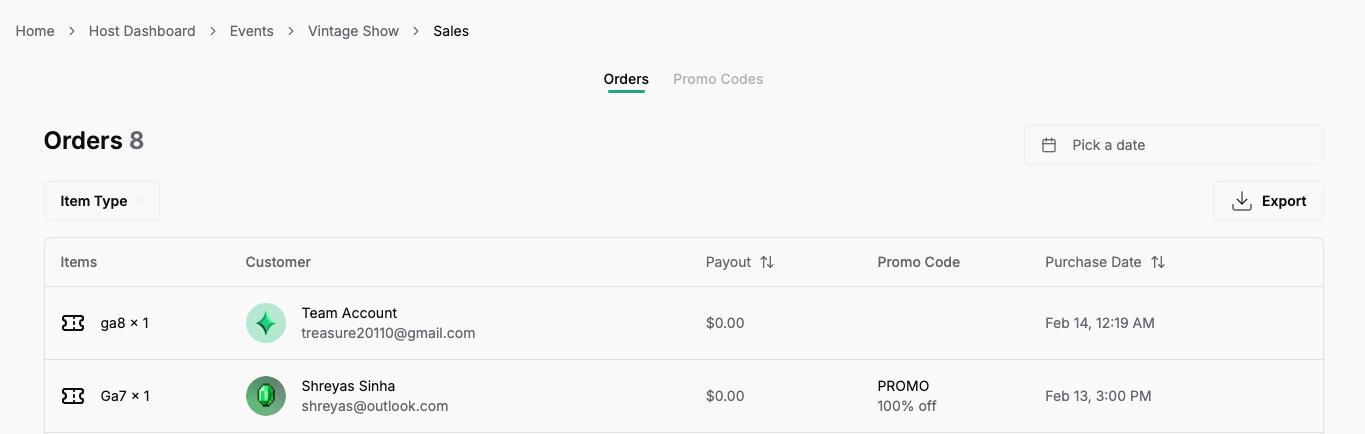Open the Pick a date picker

pyautogui.click(x=1173, y=145)
